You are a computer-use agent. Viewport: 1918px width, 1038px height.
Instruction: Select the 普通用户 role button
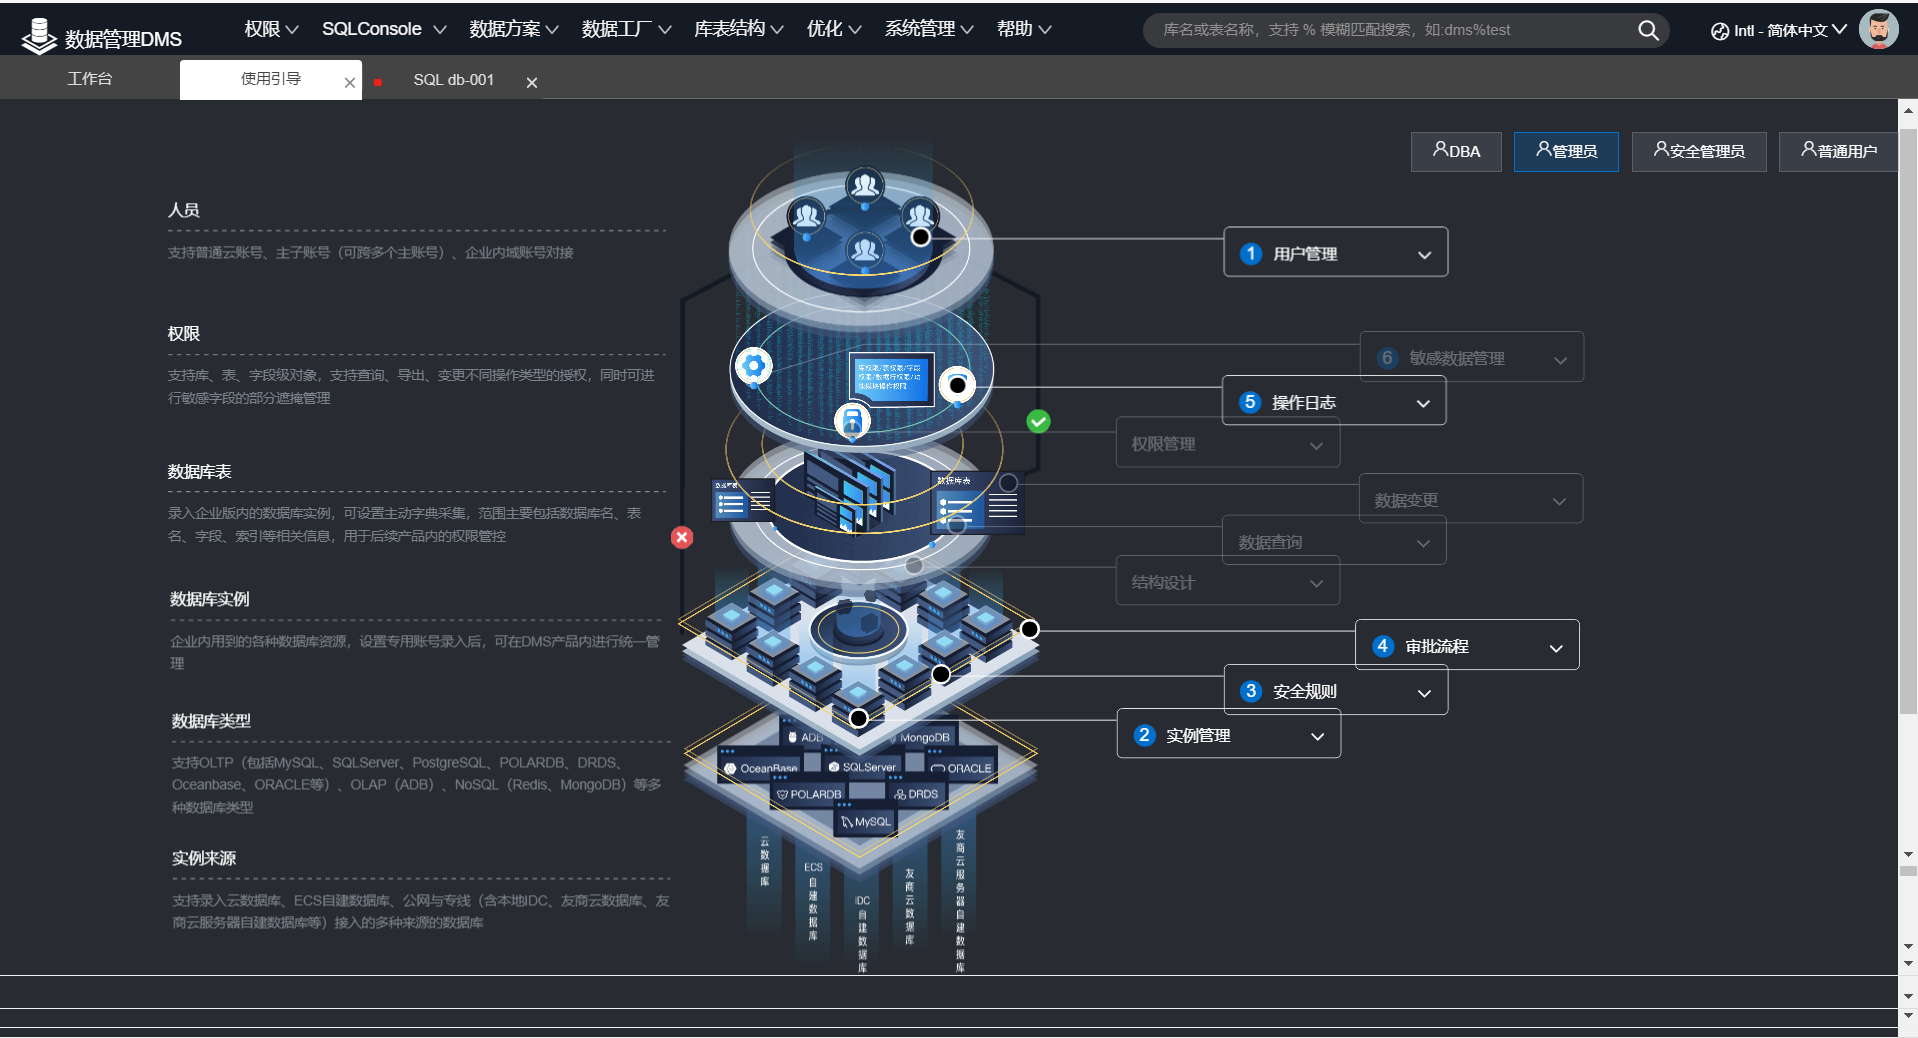pos(1838,151)
